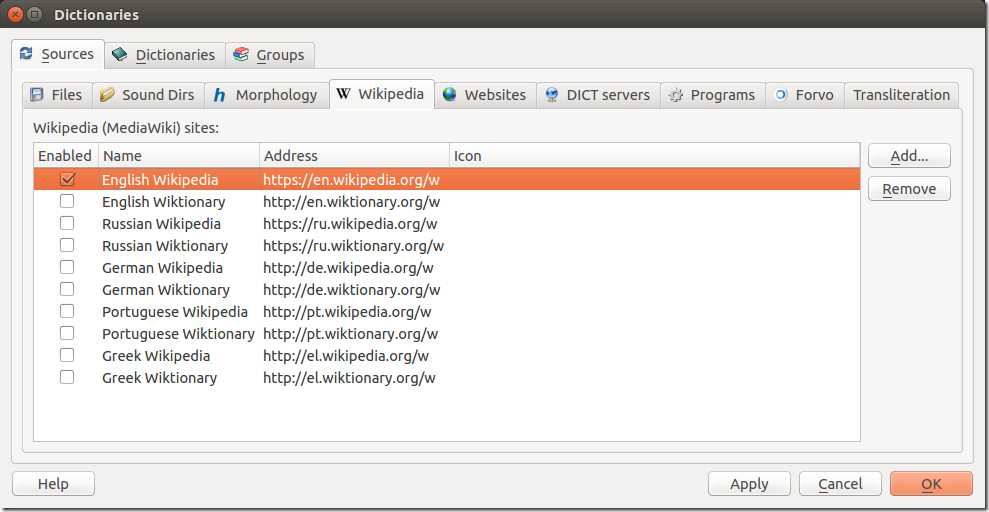
Task: Close the Dictionaries dialog window
Action: [15, 13]
